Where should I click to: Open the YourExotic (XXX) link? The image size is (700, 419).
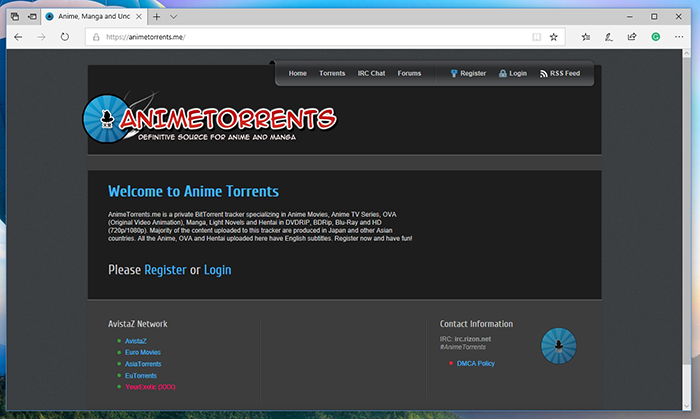(x=150, y=387)
